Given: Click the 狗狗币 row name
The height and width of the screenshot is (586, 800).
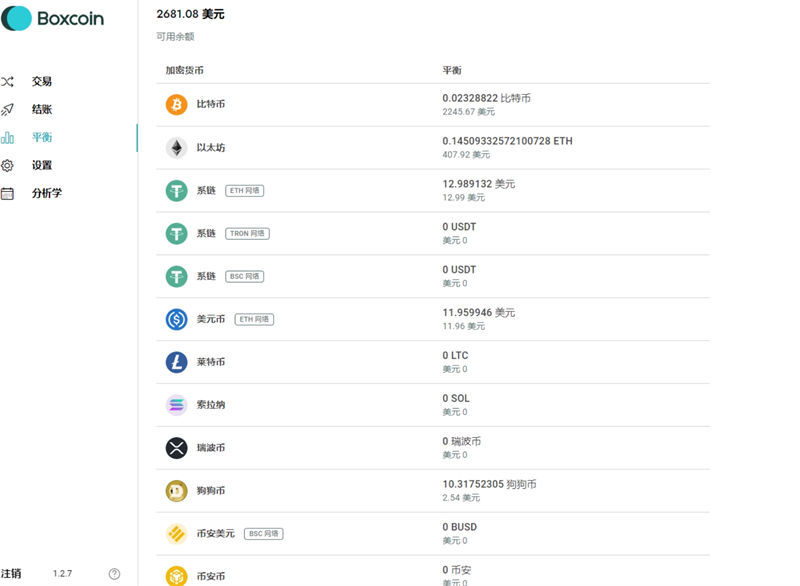Looking at the screenshot, I should tap(211, 491).
